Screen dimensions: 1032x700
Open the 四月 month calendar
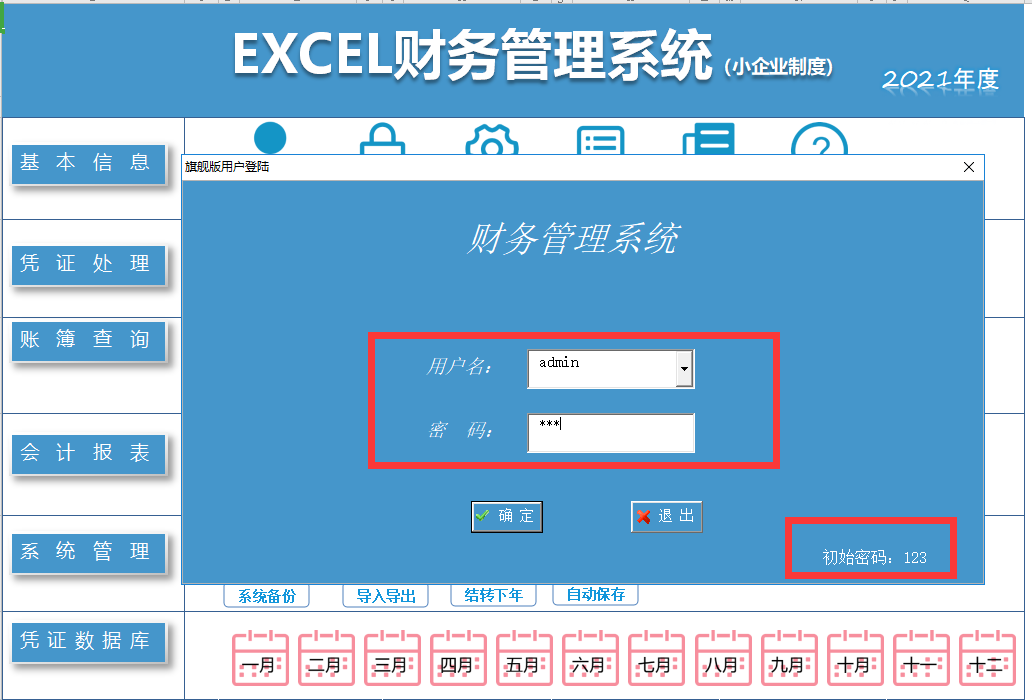point(458,659)
